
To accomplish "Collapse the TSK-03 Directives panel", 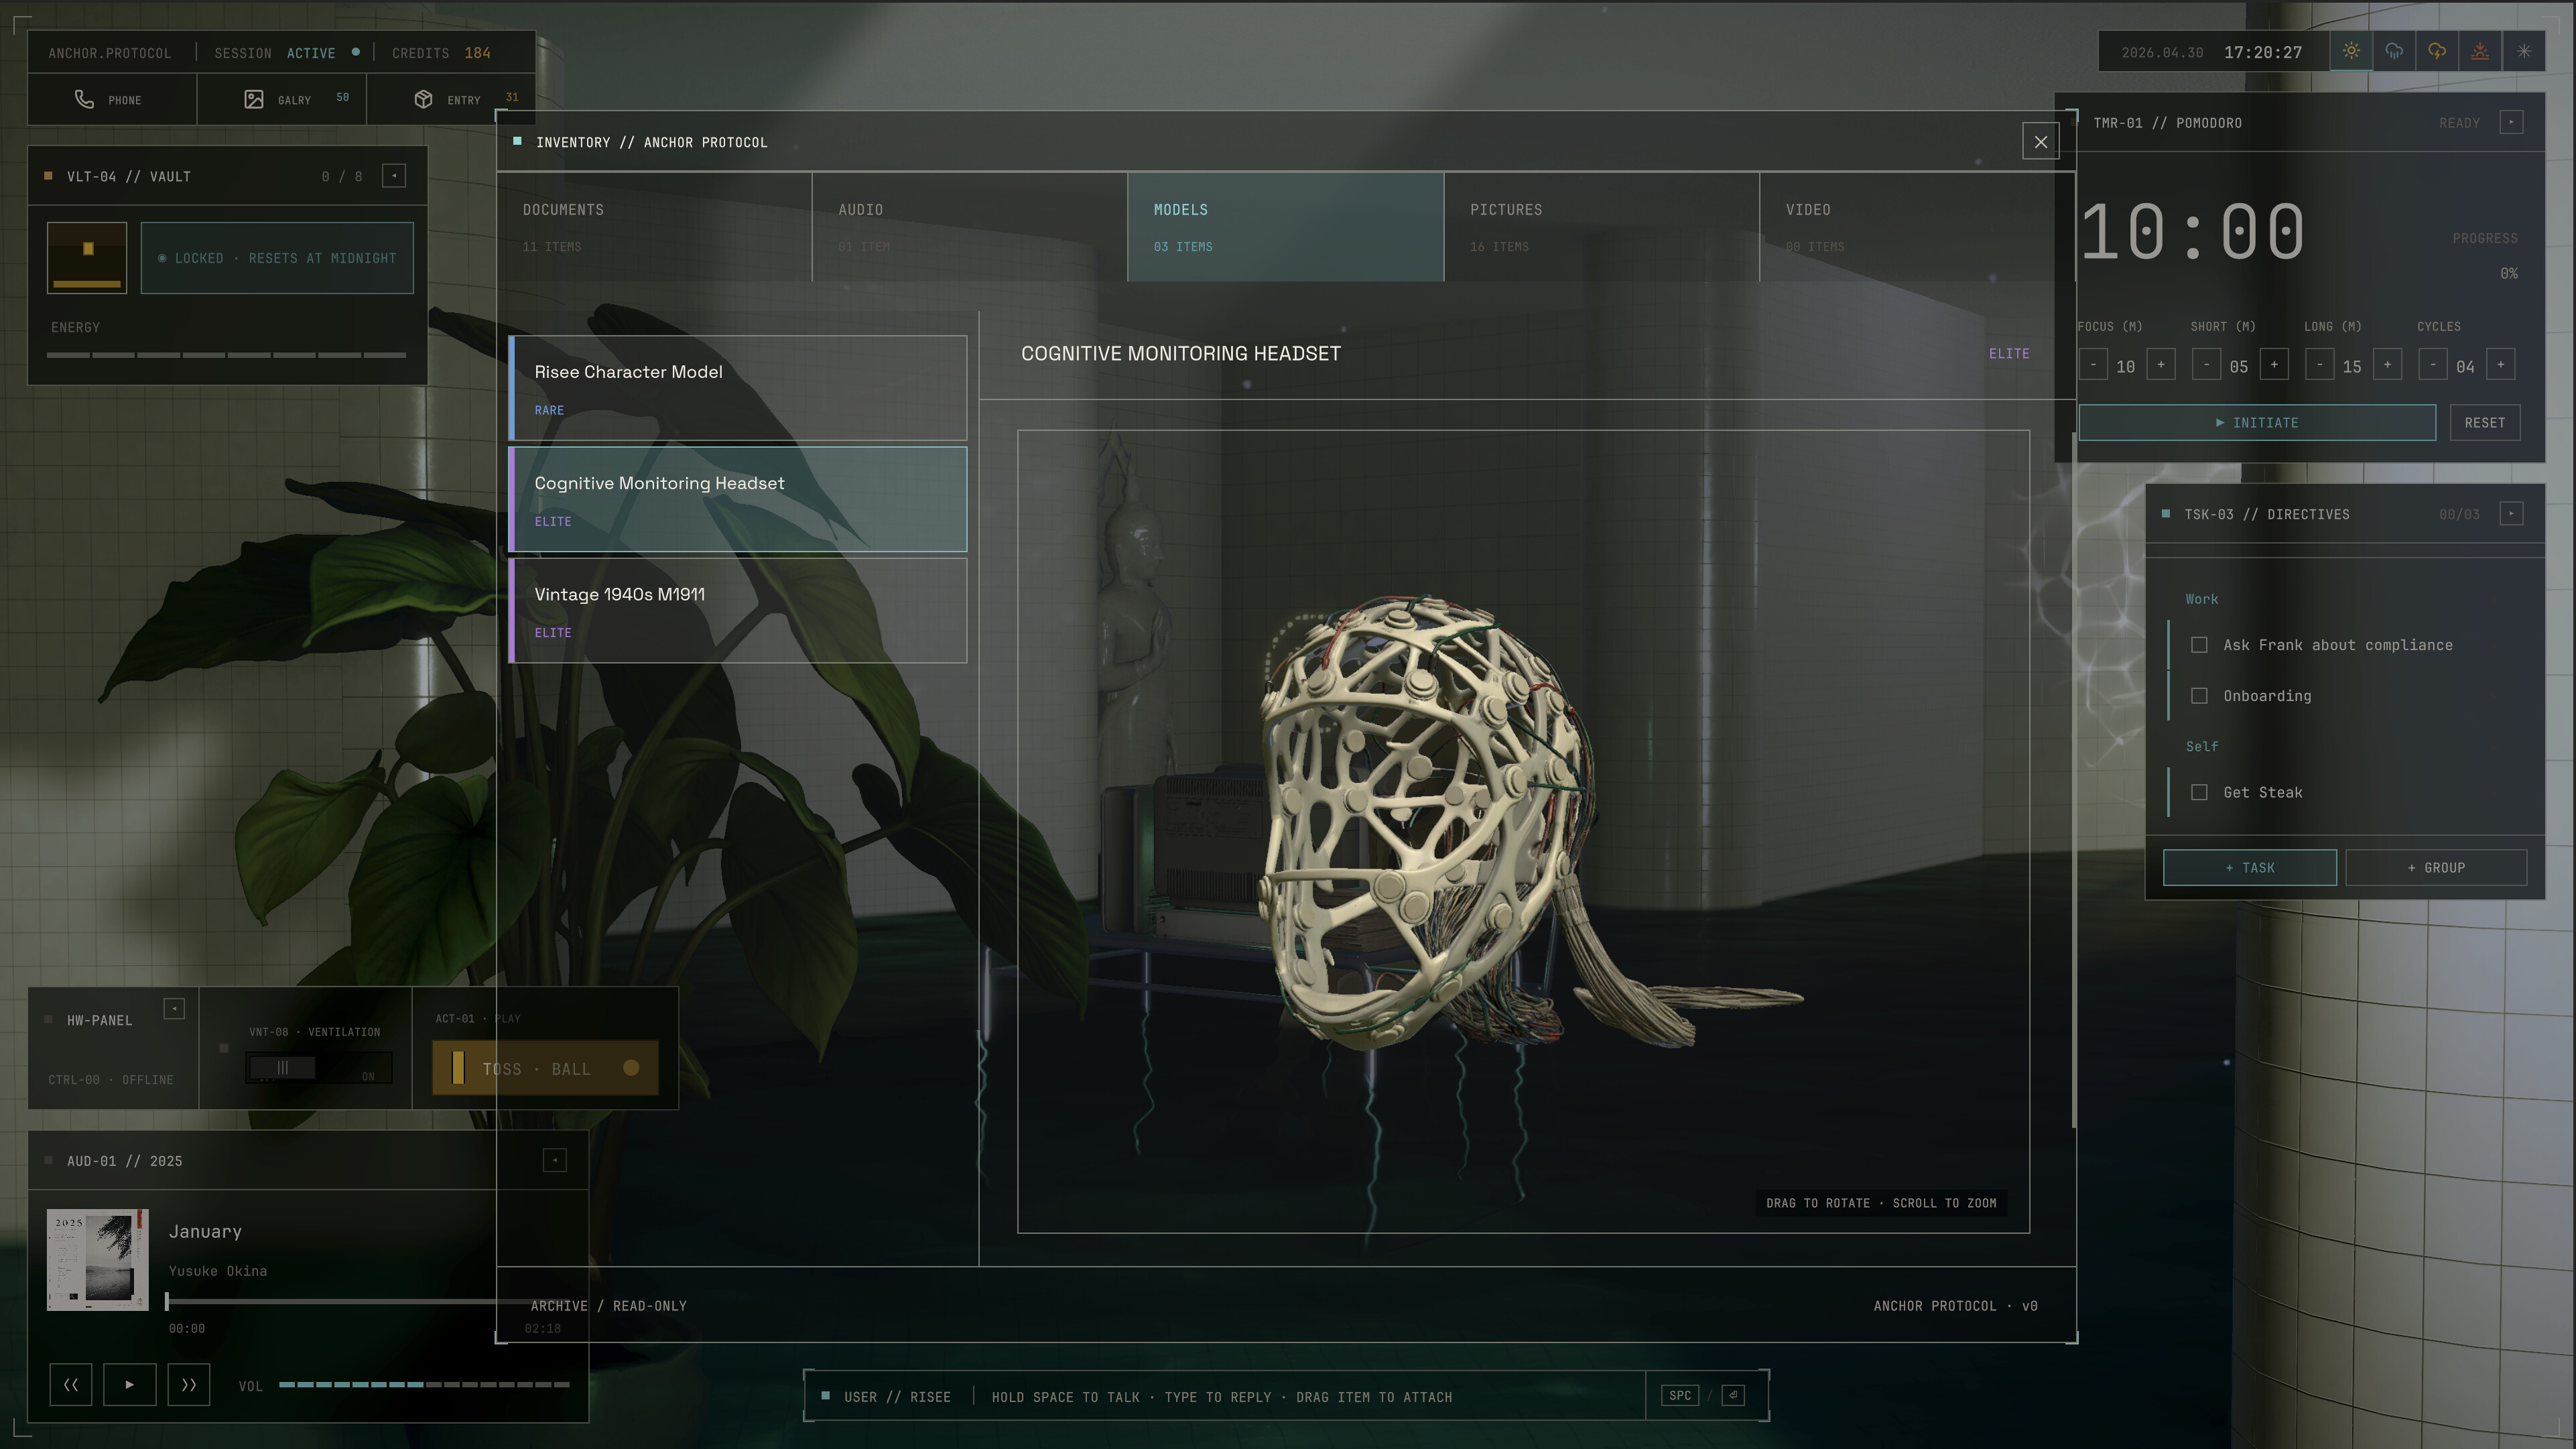I will coord(2511,514).
